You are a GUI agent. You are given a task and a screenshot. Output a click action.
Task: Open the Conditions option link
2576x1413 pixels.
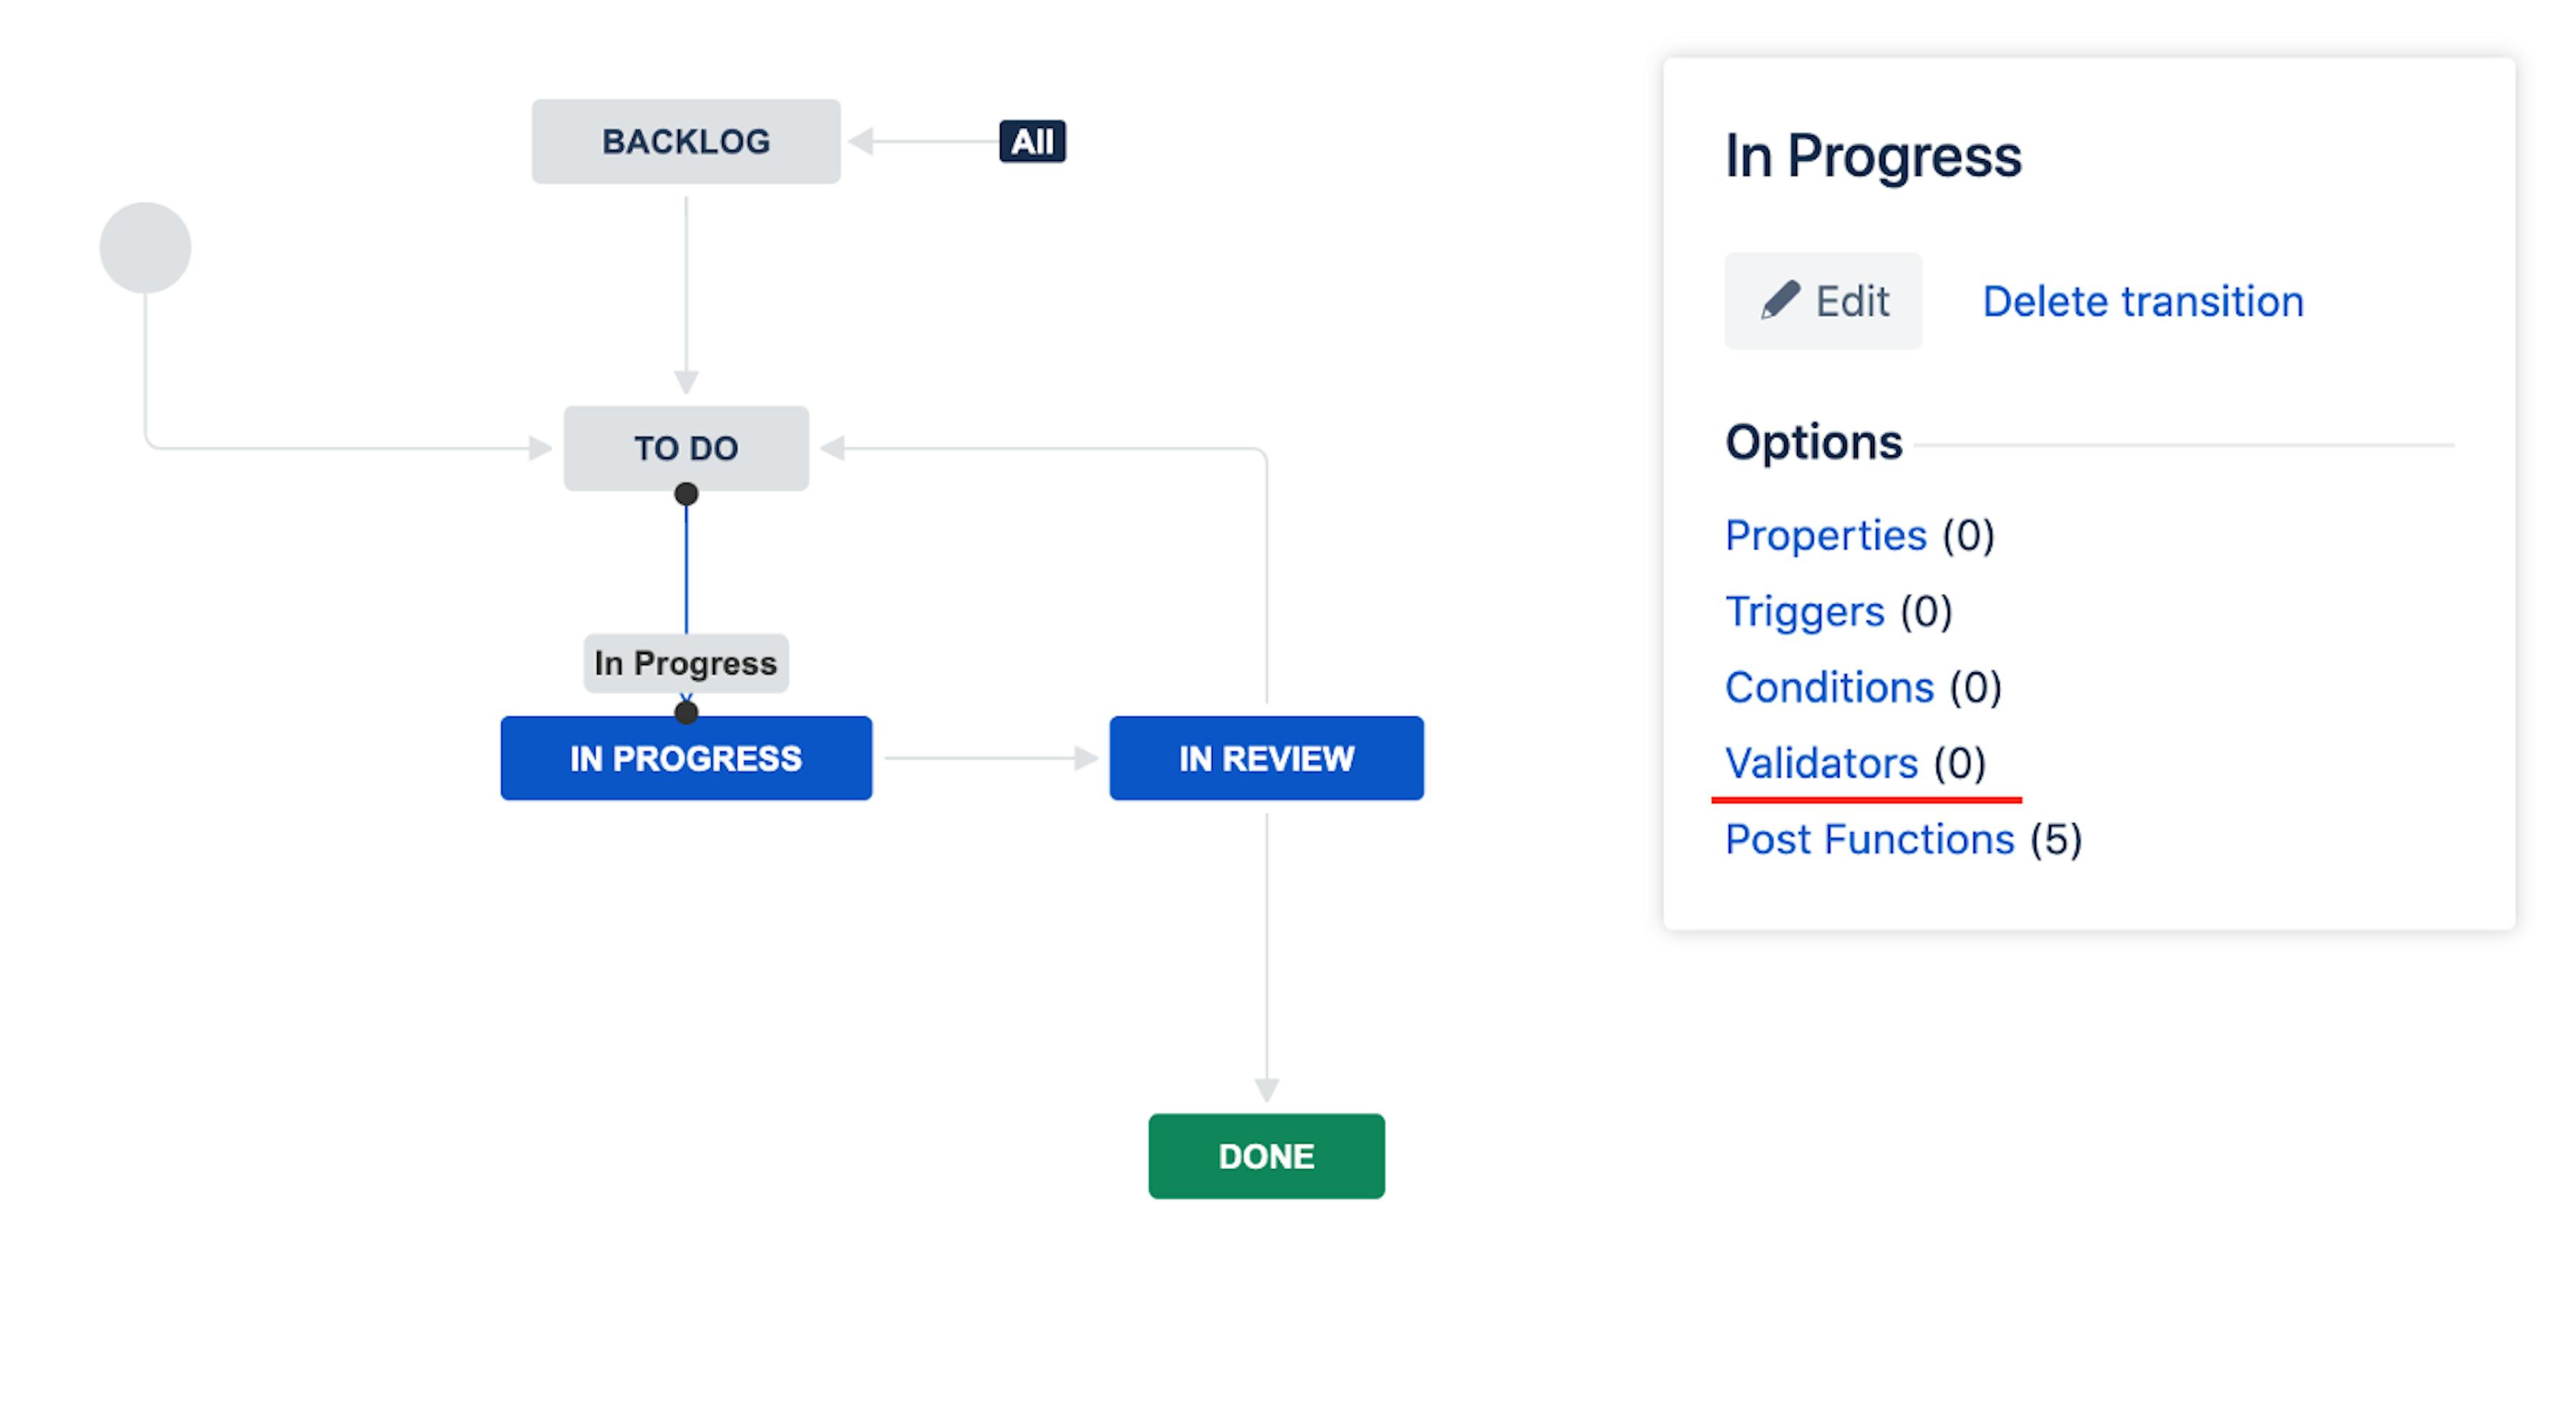[1829, 688]
